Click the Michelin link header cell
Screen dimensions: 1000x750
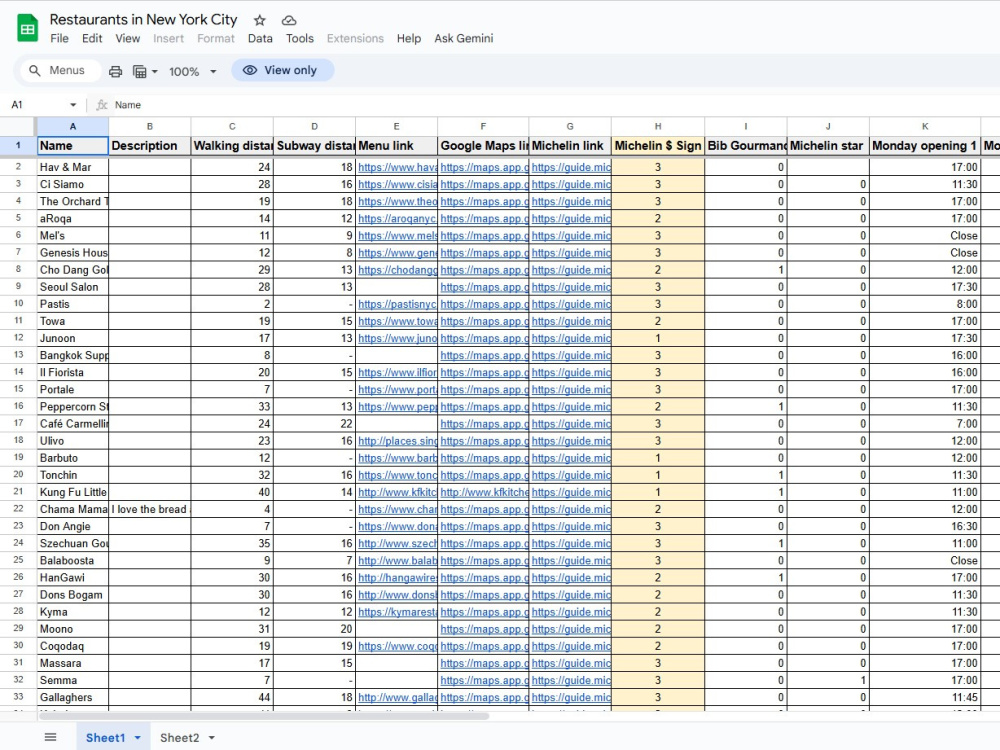[x=570, y=146]
